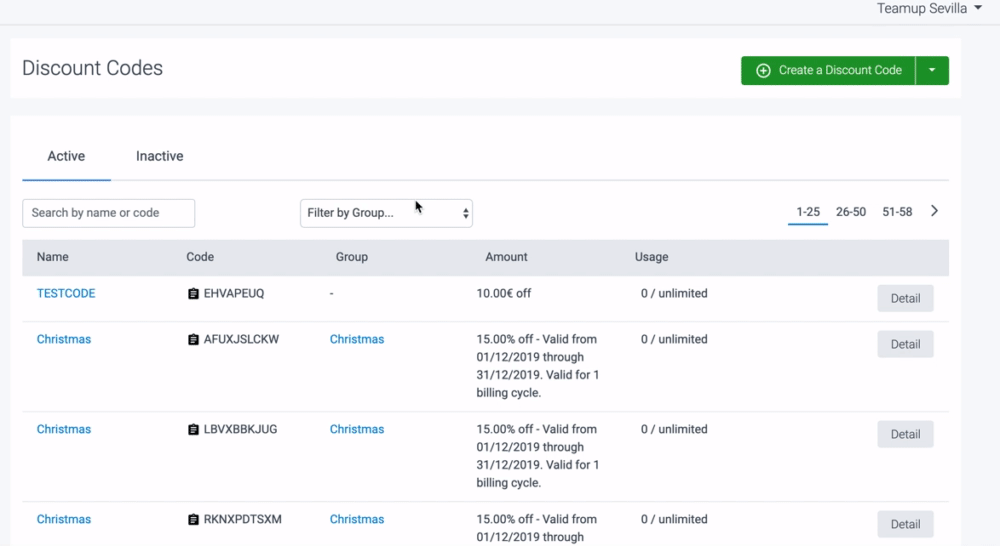Image resolution: width=1000 pixels, height=546 pixels.
Task: Click Create a Discount Code button
Action: (x=828, y=71)
